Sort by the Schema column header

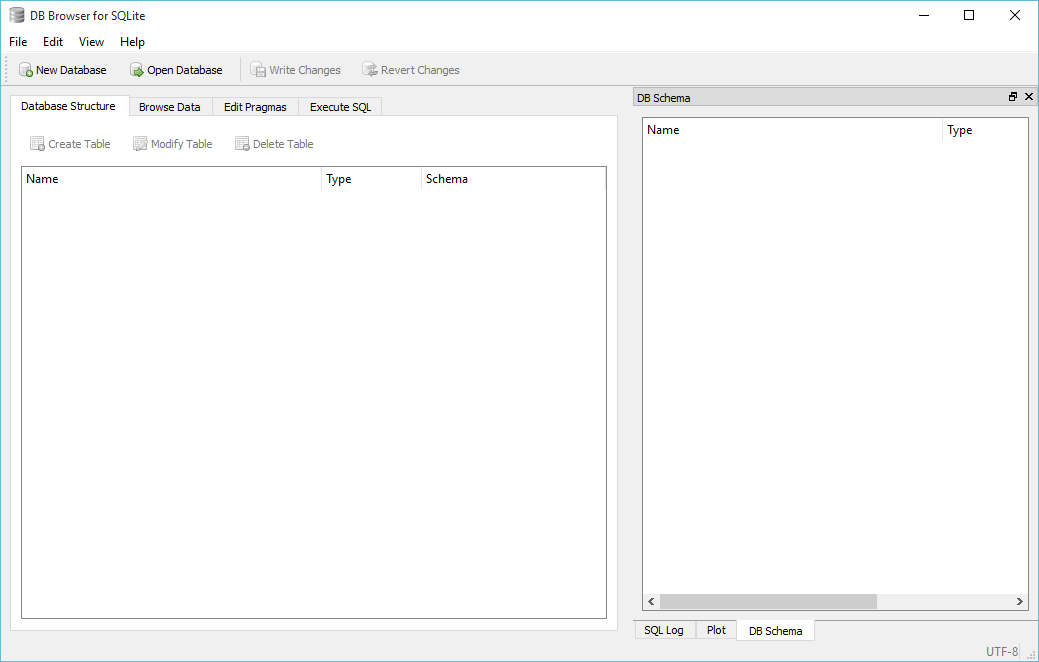pyautogui.click(x=447, y=179)
